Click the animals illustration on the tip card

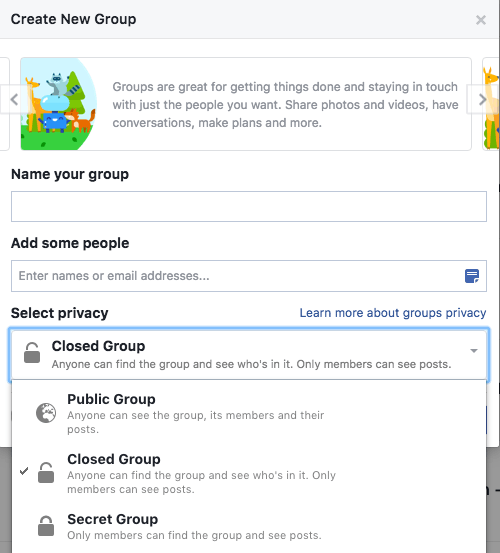[x=59, y=104]
